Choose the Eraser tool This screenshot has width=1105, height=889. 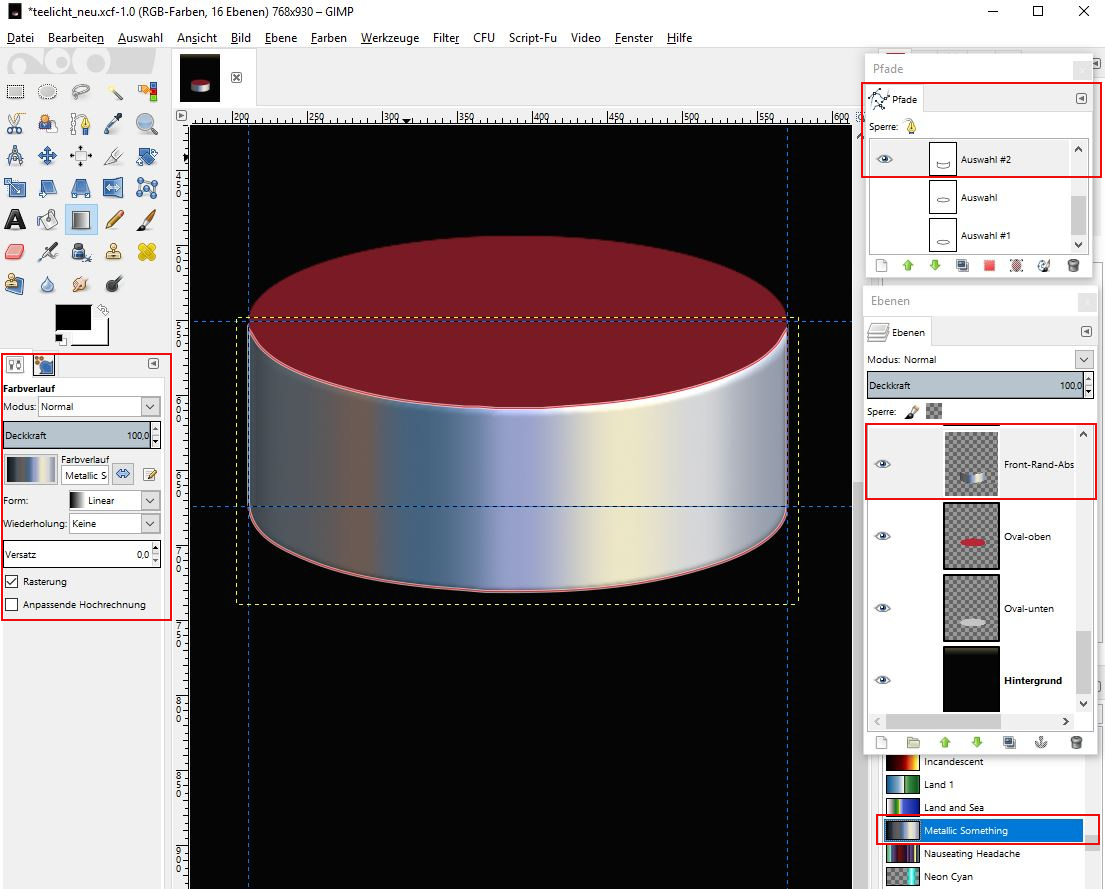click(15, 251)
